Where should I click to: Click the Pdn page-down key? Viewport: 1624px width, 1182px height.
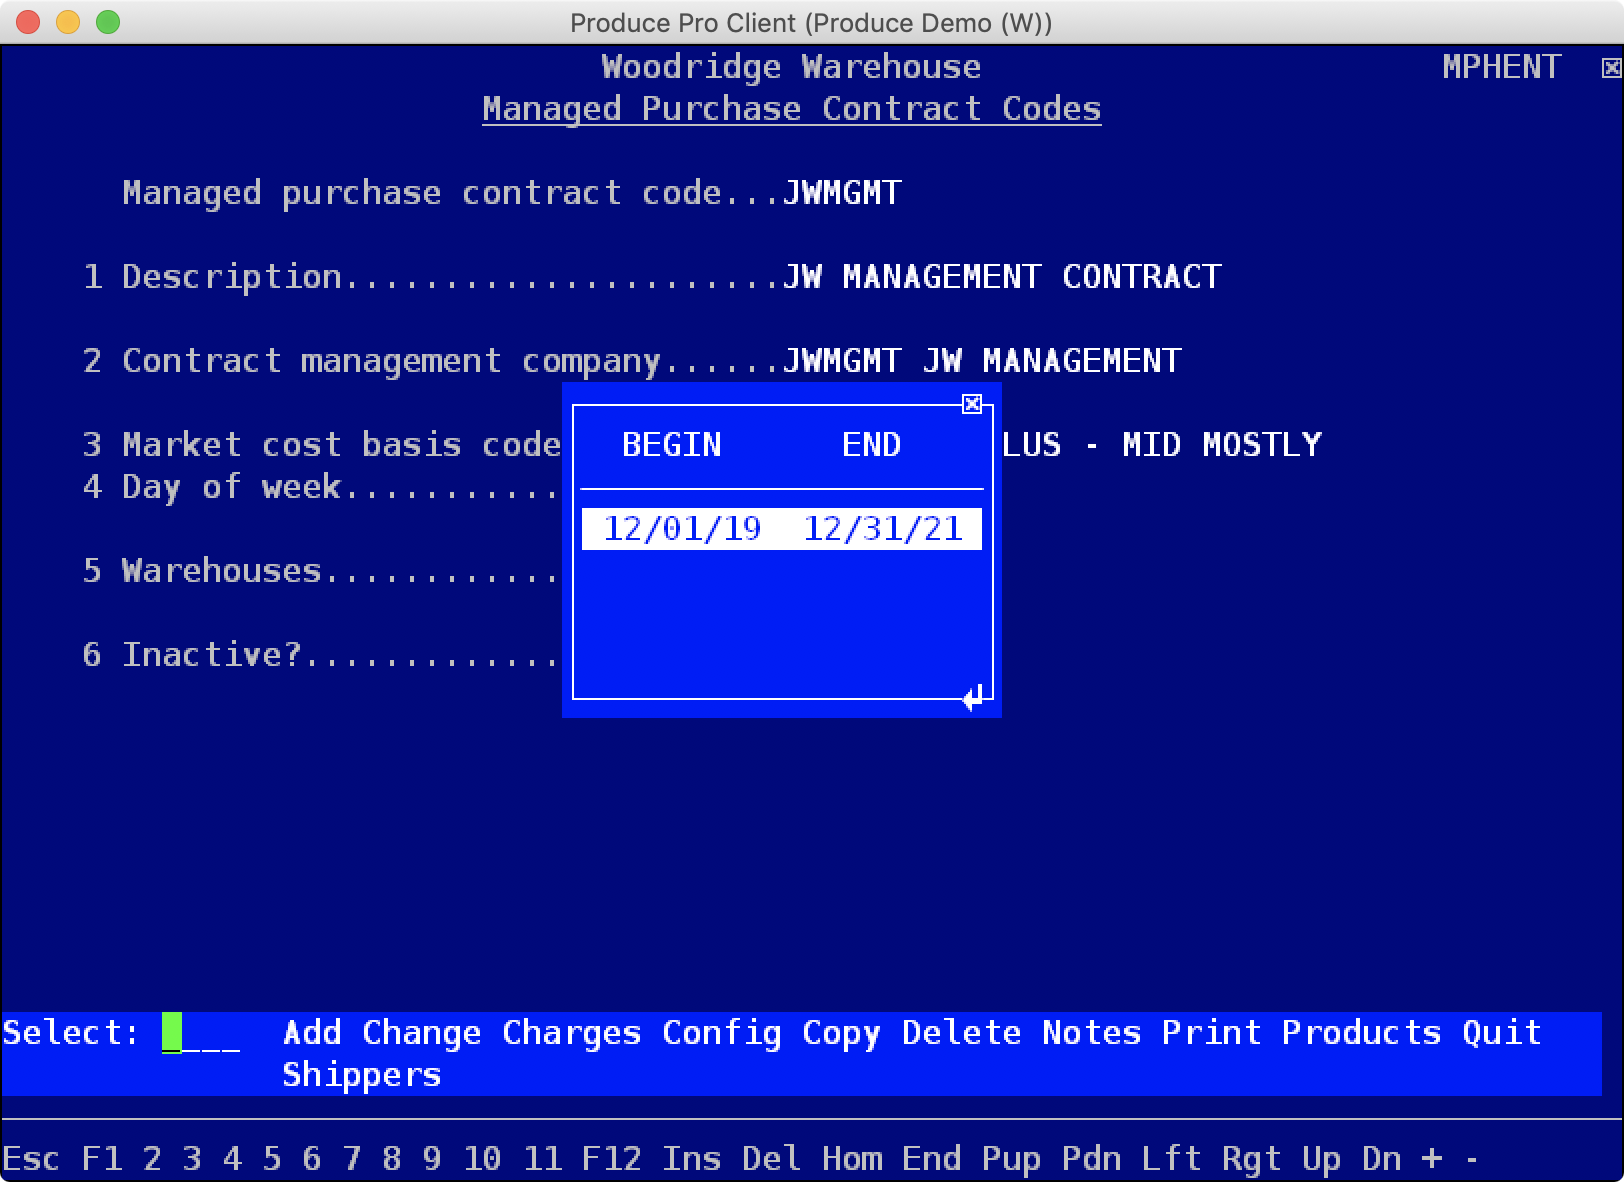point(1091,1159)
